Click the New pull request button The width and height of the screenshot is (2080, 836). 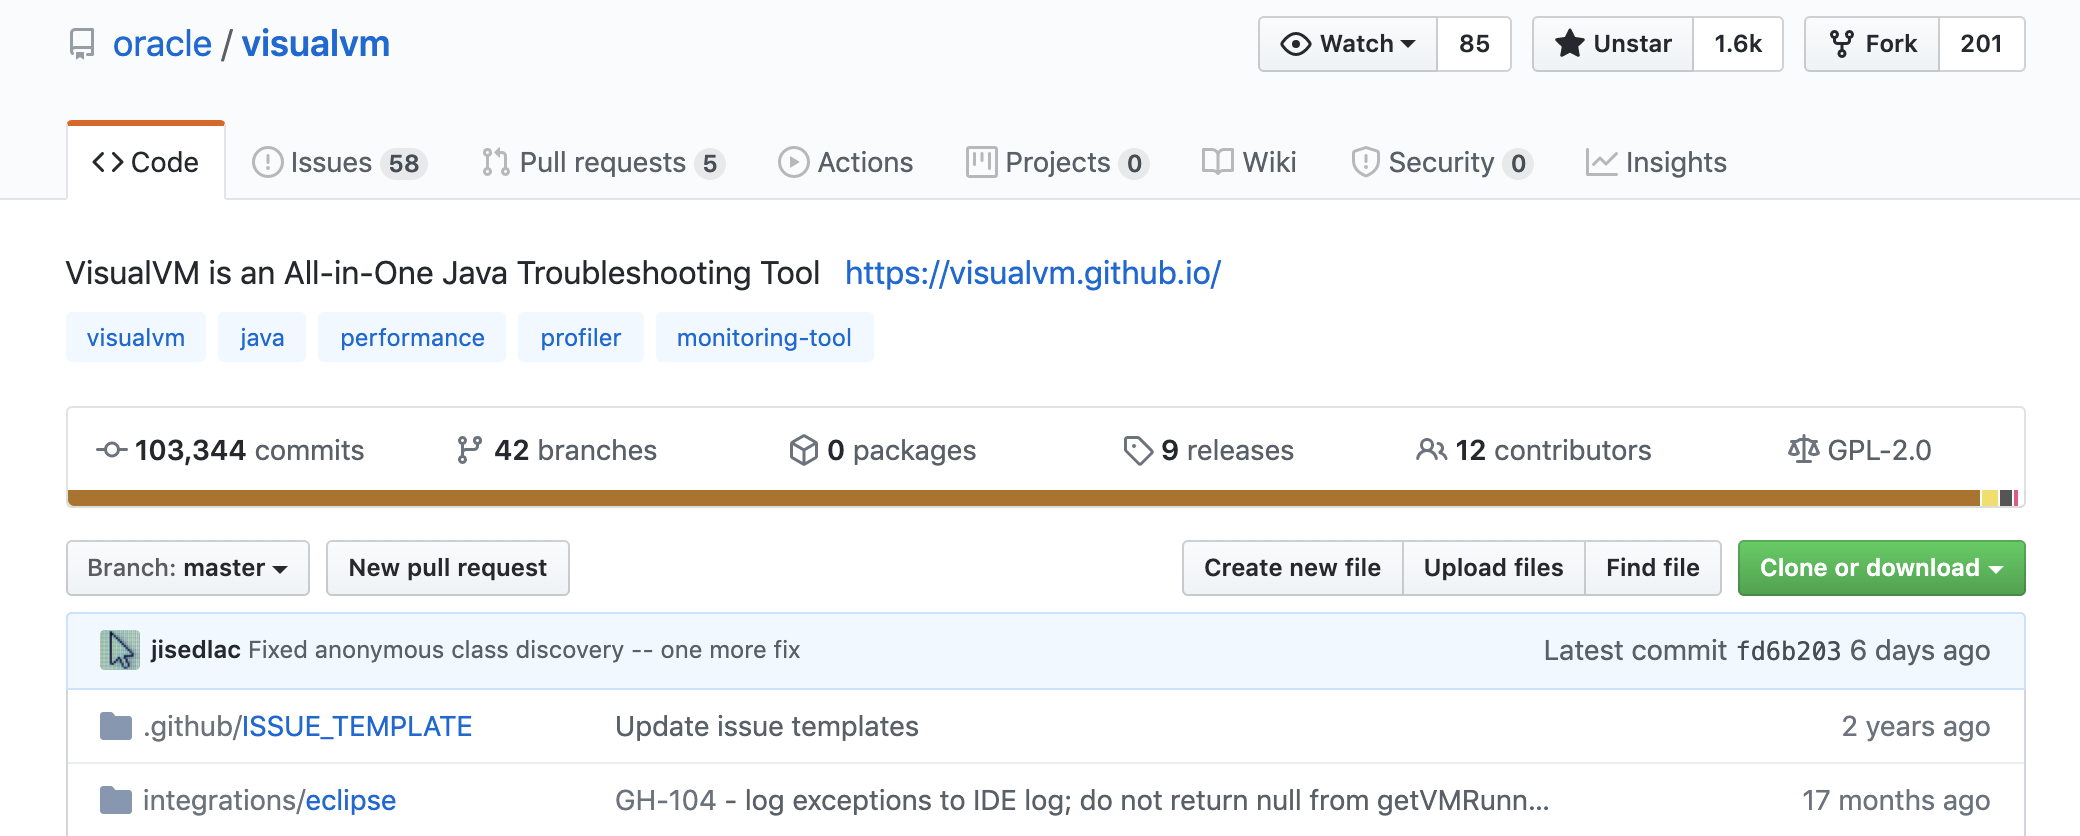(448, 568)
